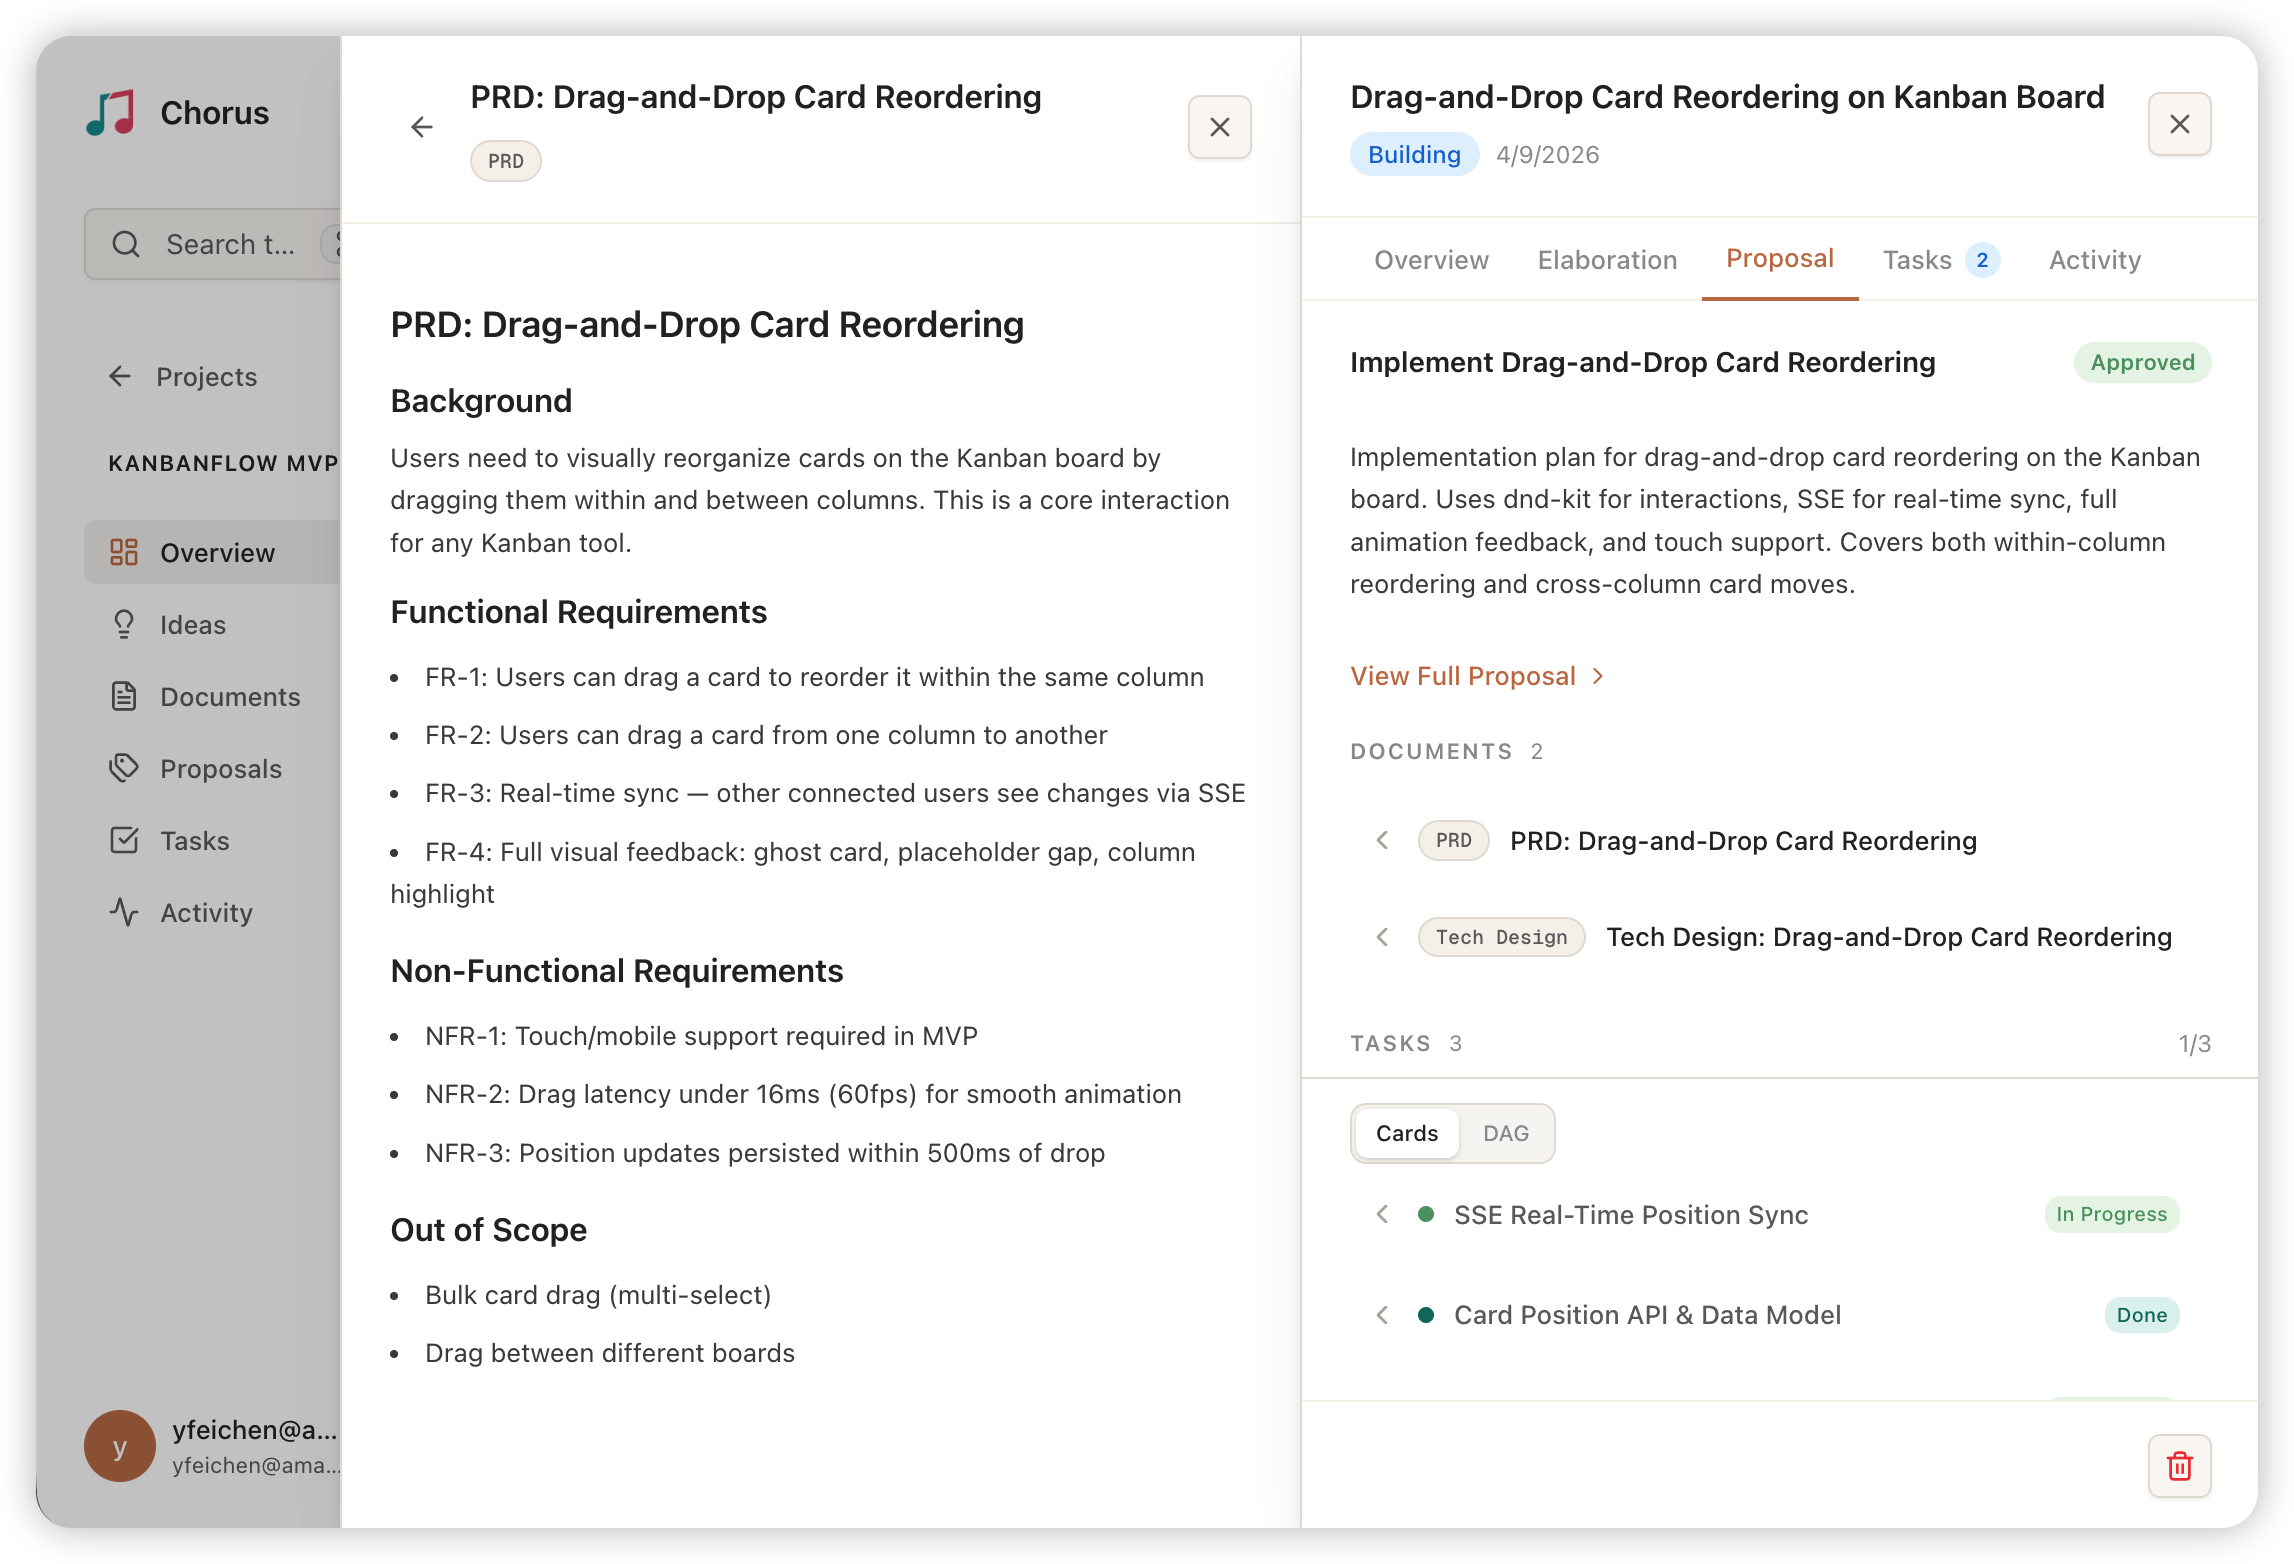Expand the Tech Design document chevron
The height and width of the screenshot is (1564, 2294).
pyautogui.click(x=1383, y=937)
